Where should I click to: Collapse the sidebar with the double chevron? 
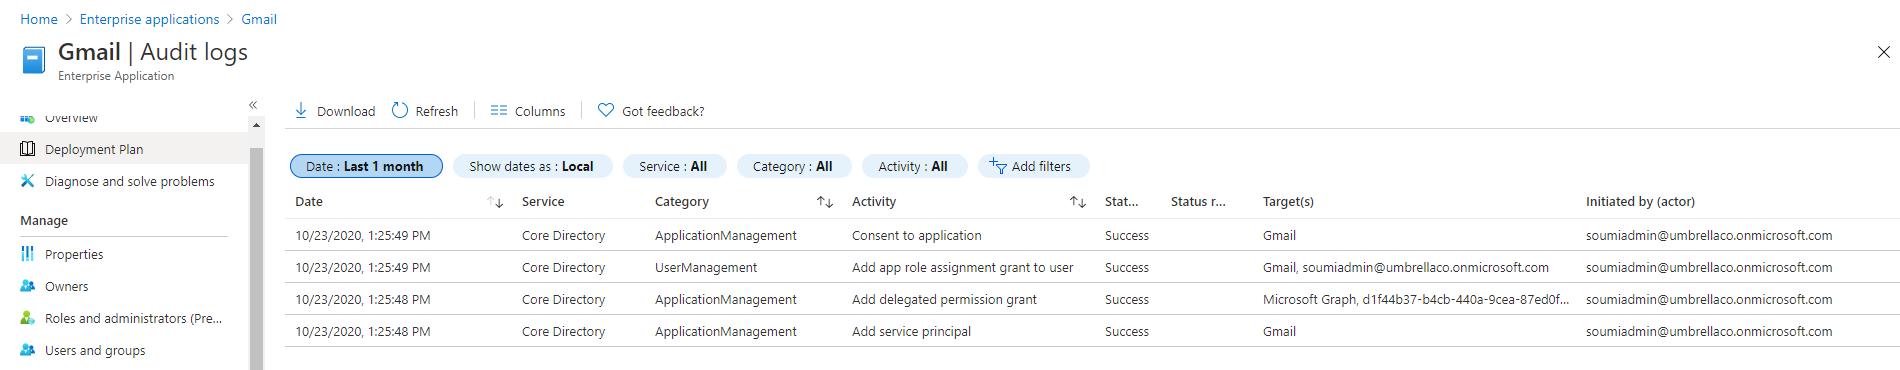coord(253,105)
